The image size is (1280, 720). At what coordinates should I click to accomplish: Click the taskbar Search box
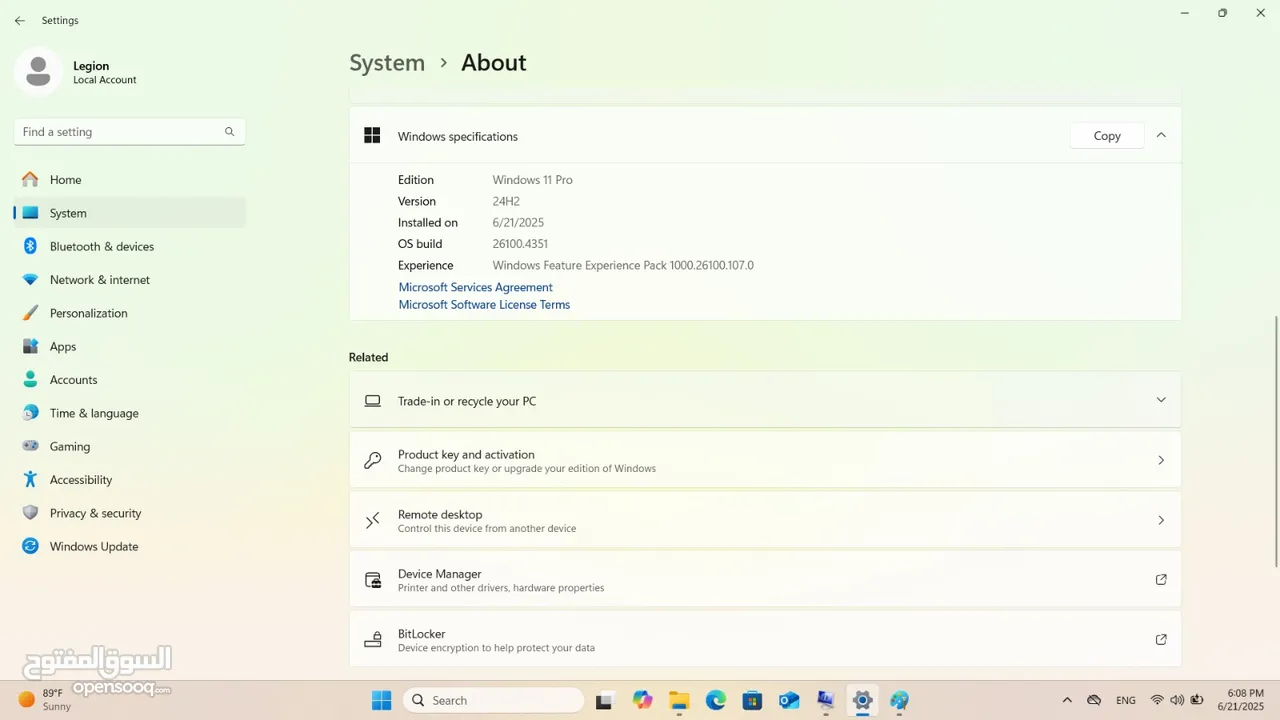[493, 700]
